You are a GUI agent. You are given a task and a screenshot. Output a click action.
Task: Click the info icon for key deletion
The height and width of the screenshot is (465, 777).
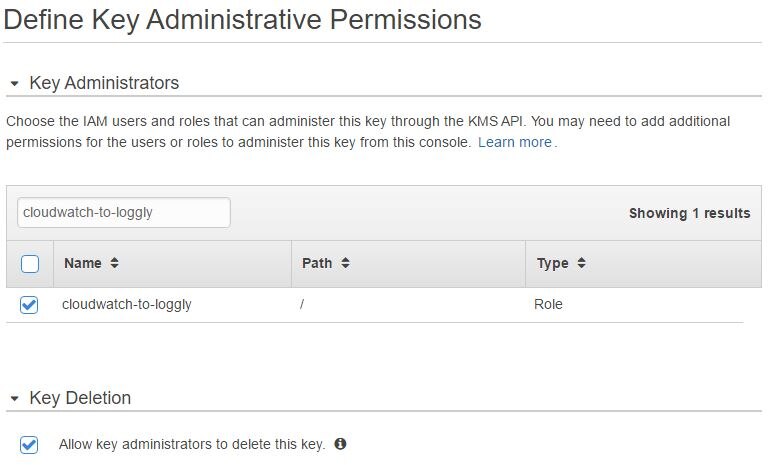pyautogui.click(x=340, y=444)
